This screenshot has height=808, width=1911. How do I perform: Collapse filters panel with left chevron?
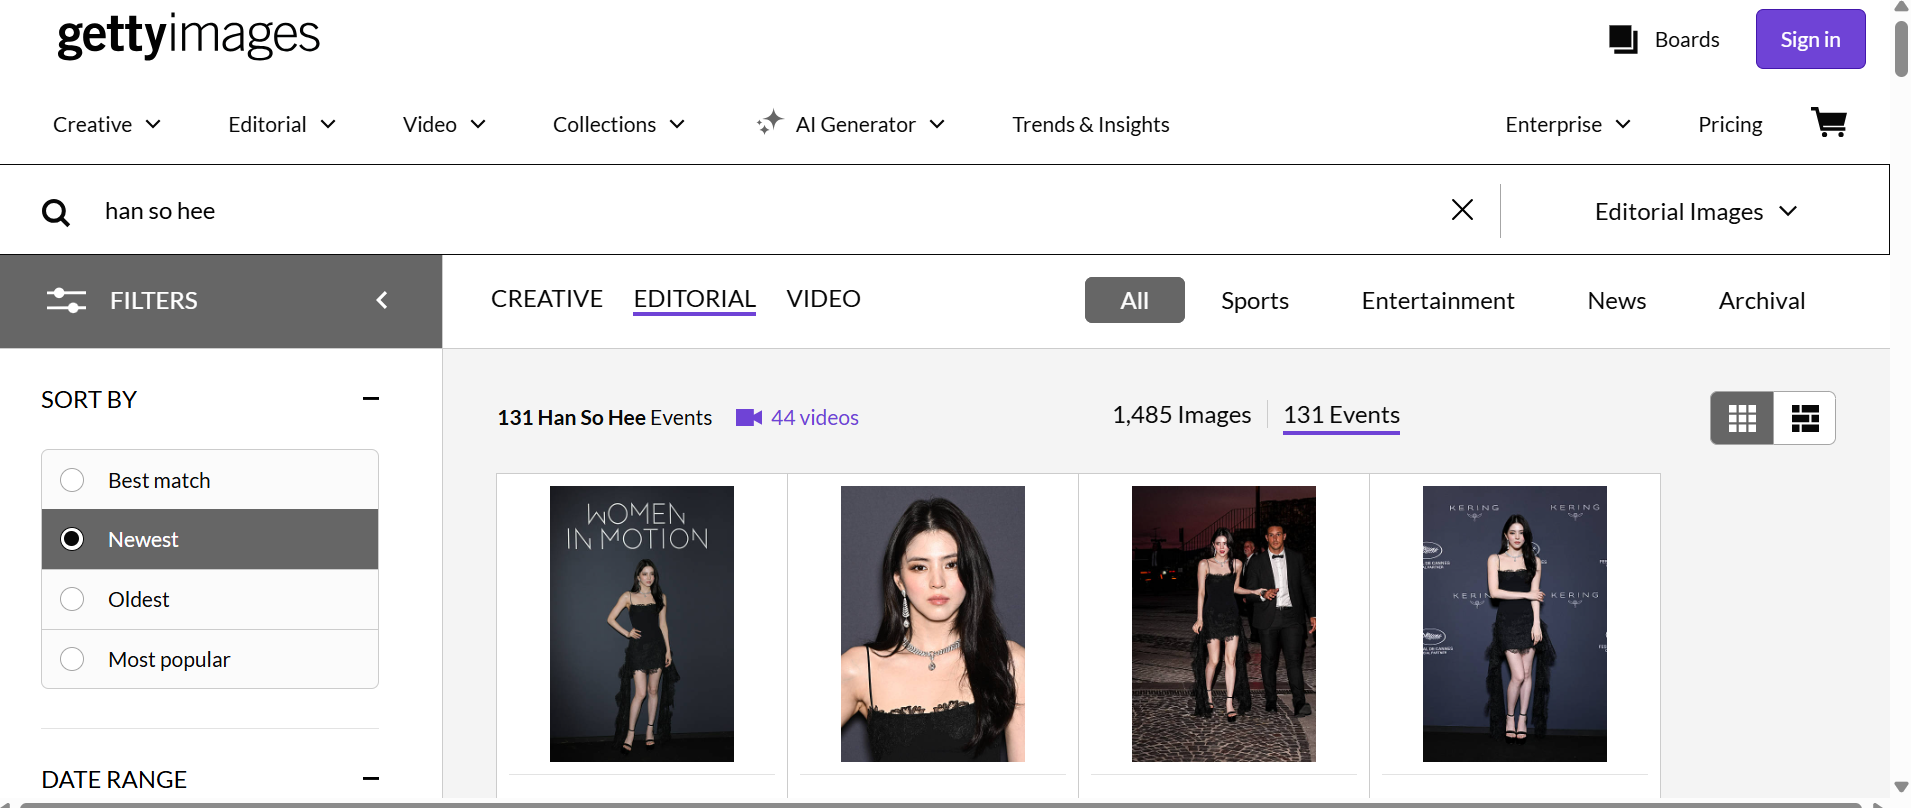point(381,301)
